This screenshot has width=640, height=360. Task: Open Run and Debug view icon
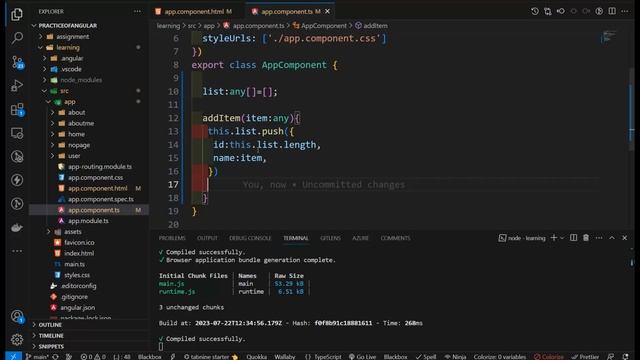tap(17, 85)
